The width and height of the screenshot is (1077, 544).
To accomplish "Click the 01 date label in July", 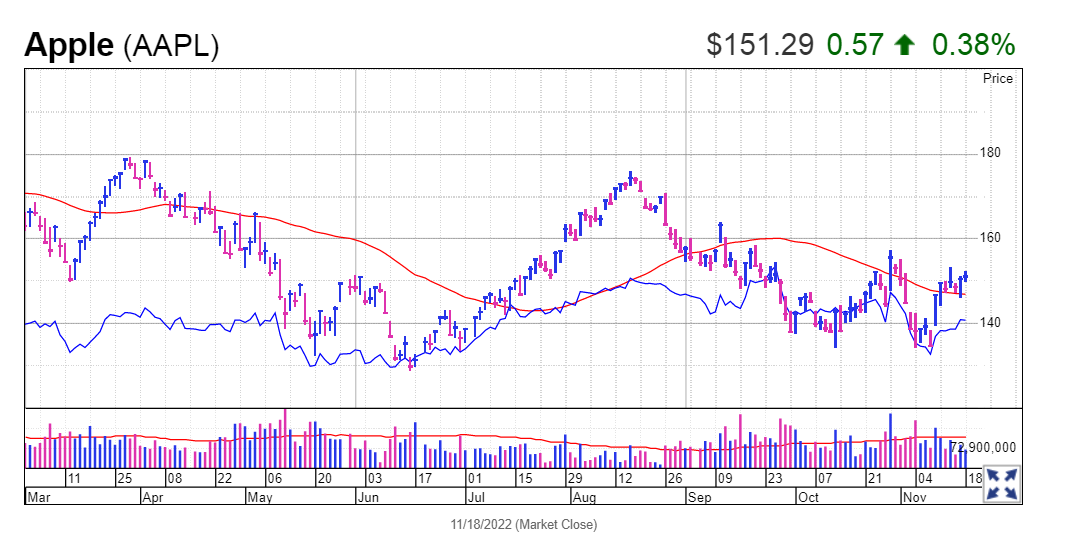I will coord(475,478).
